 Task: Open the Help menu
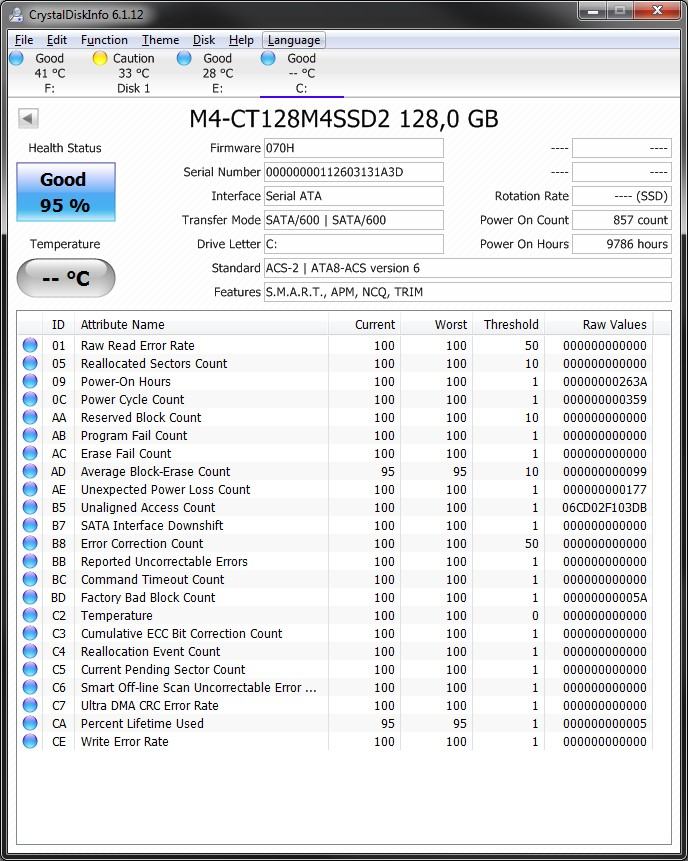(241, 40)
